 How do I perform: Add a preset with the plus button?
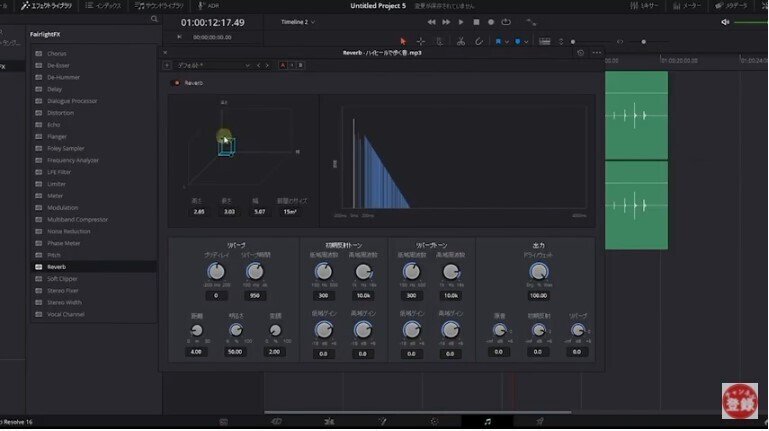tap(167, 65)
